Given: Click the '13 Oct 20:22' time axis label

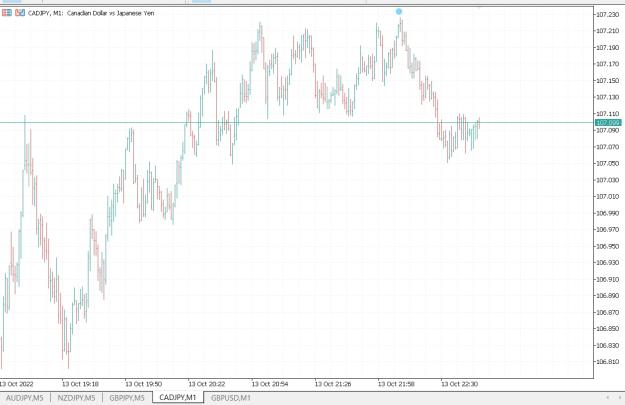Looking at the screenshot, I should point(206,384).
